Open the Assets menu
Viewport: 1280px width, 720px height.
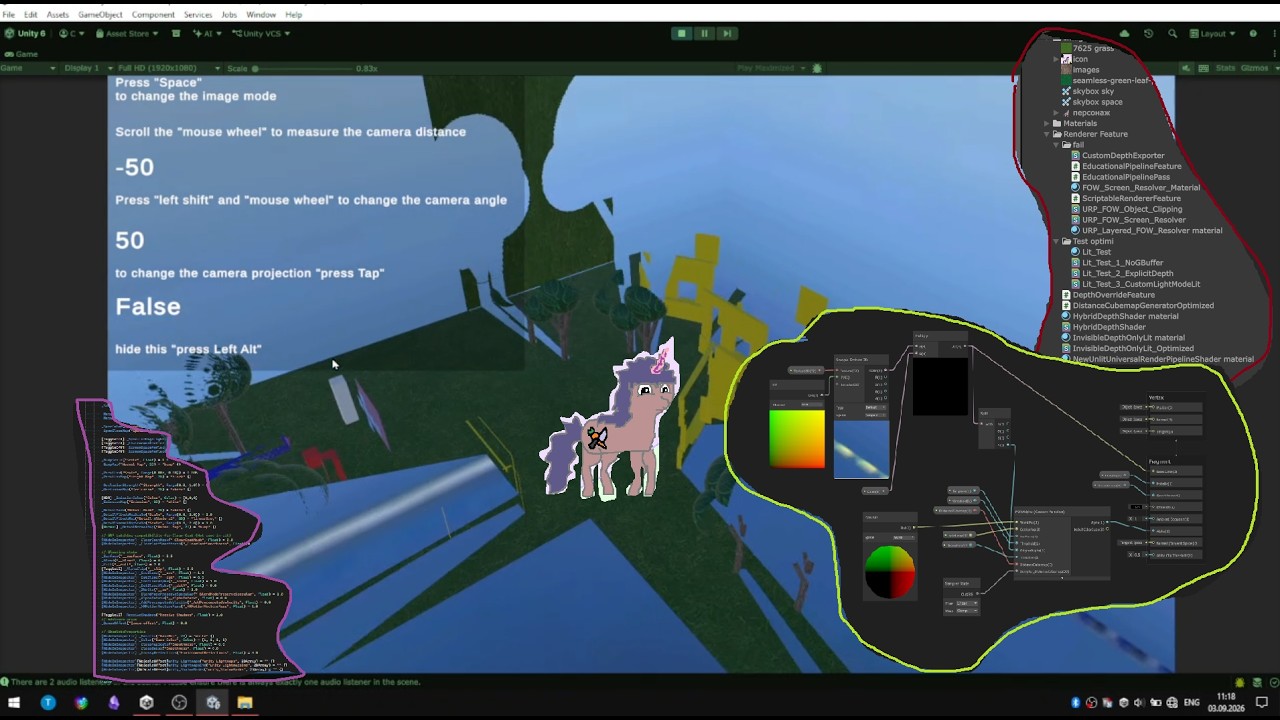point(58,15)
